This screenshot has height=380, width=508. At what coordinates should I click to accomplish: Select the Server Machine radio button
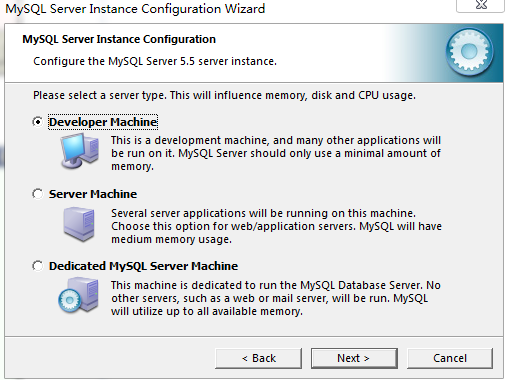point(38,194)
